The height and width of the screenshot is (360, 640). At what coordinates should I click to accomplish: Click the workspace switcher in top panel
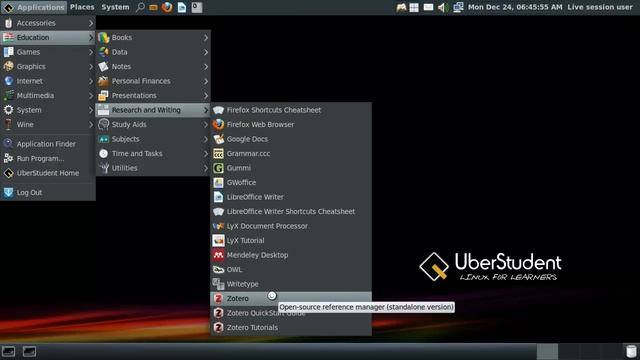[x=414, y=7]
